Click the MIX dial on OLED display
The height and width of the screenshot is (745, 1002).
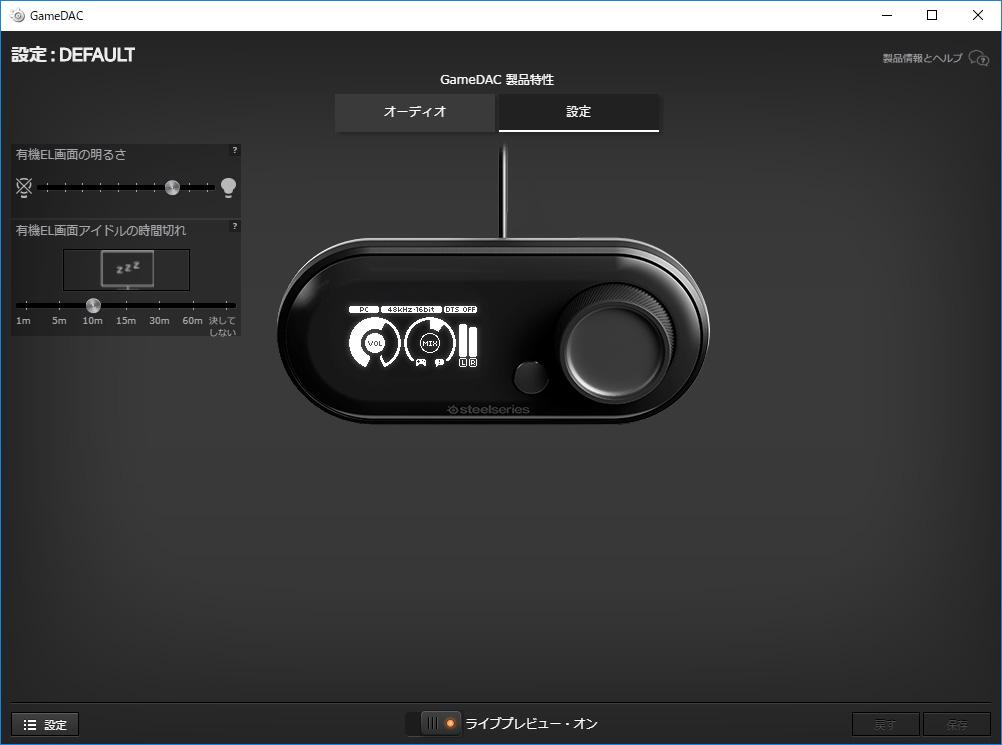coord(430,343)
